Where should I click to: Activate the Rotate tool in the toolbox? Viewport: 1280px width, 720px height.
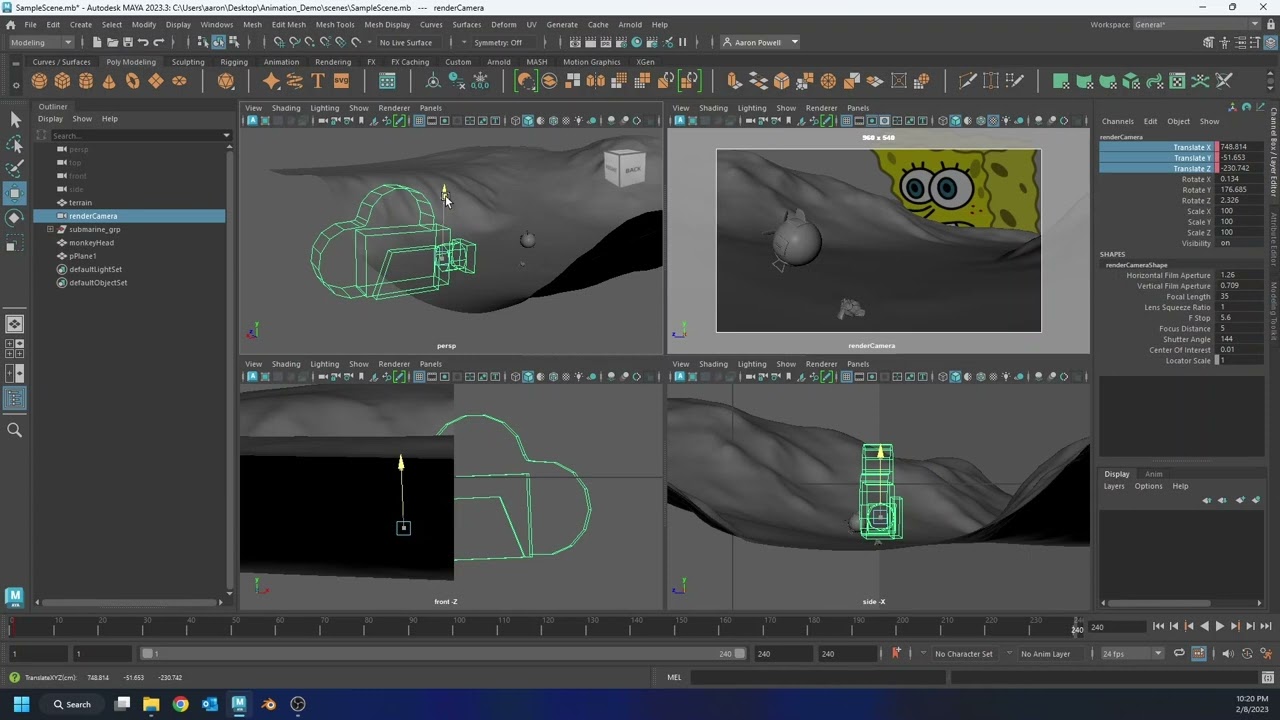tap(15, 218)
